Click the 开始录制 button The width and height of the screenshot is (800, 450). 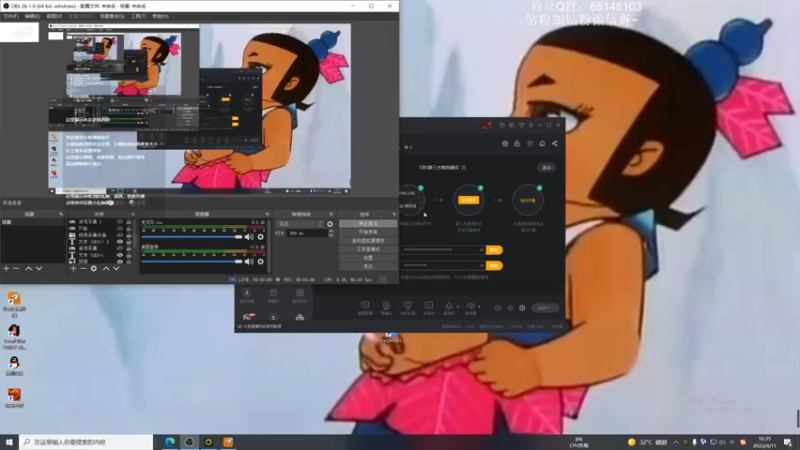point(368,232)
